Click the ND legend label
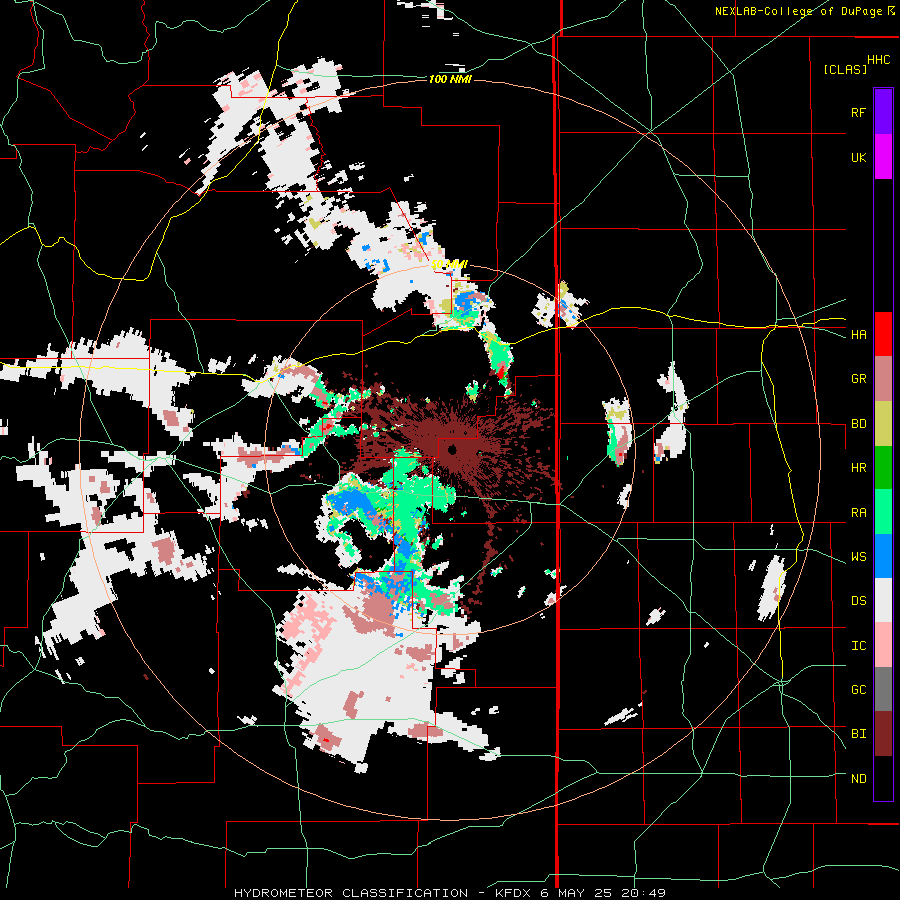Viewport: 900px width, 900px height. click(858, 779)
